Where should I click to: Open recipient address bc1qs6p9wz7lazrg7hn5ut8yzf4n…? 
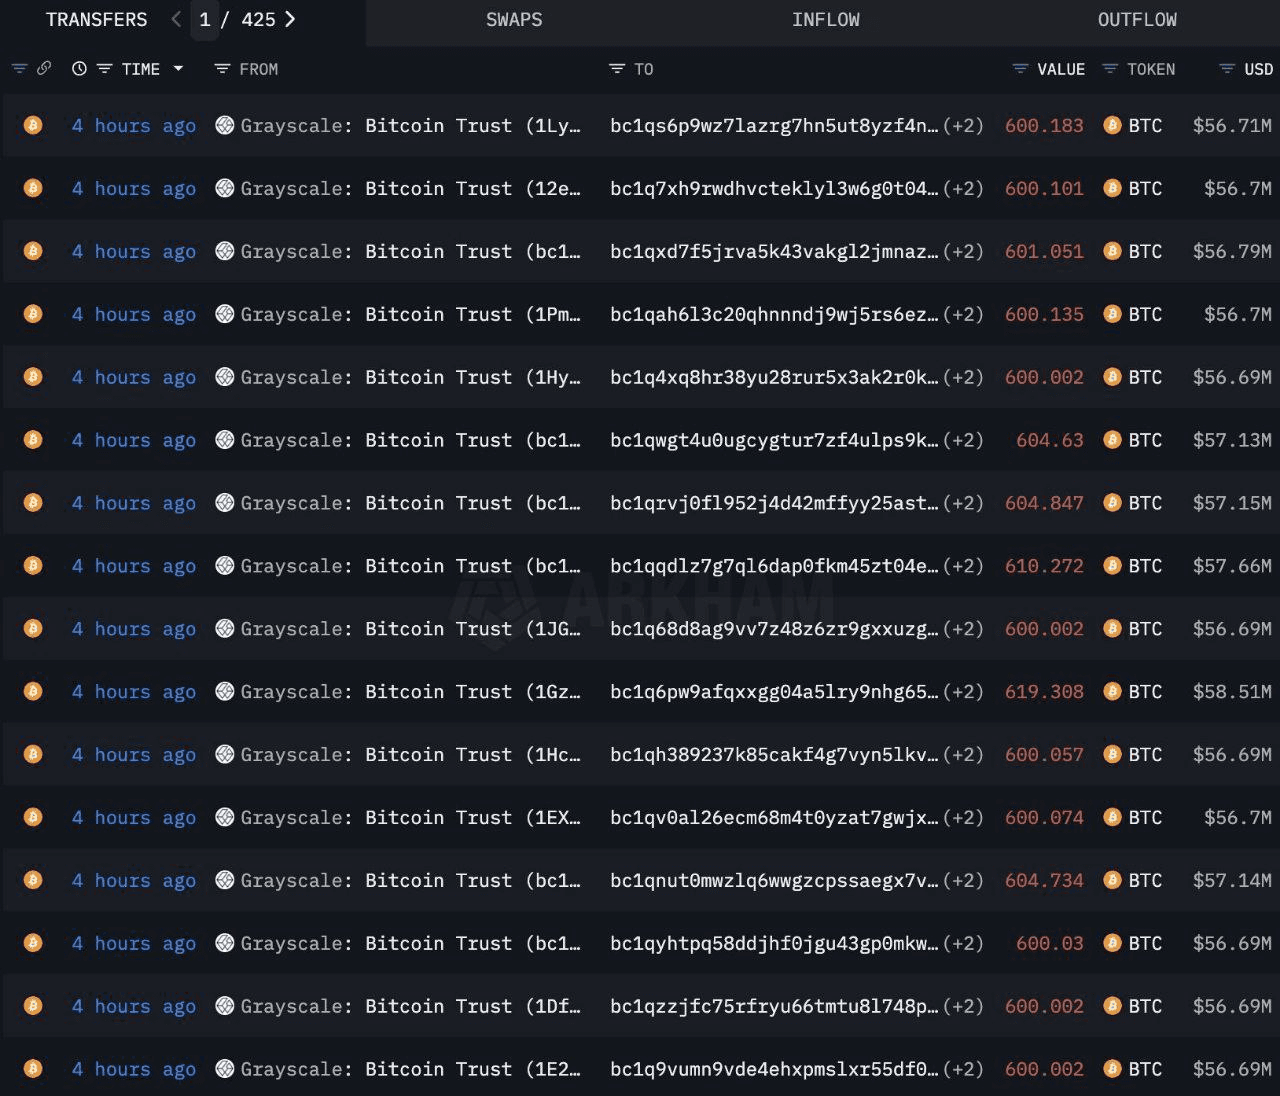tap(775, 126)
